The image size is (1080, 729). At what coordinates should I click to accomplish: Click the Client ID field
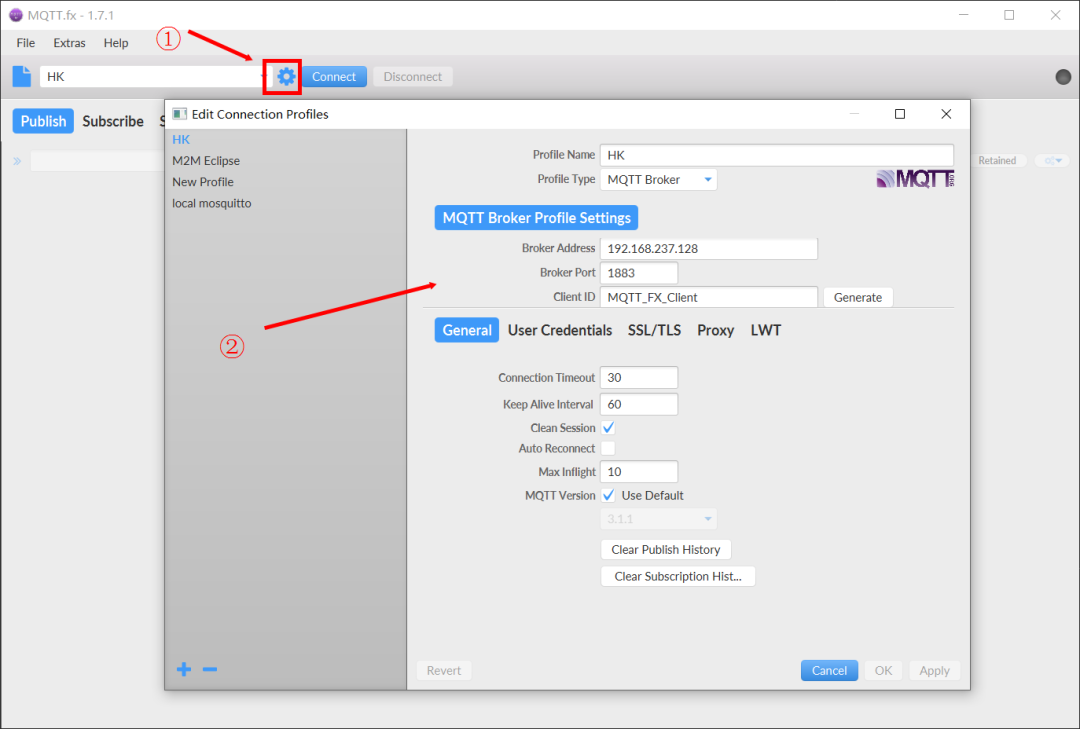pos(709,297)
